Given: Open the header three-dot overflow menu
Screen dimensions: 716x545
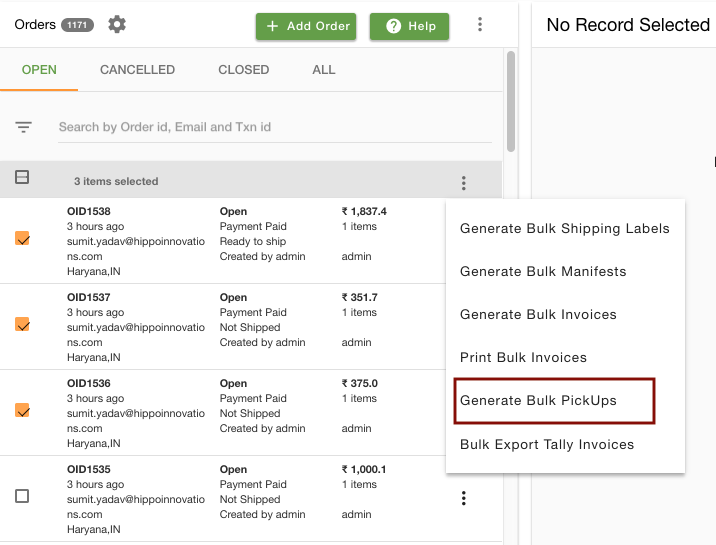Looking at the screenshot, I should pyautogui.click(x=479, y=24).
